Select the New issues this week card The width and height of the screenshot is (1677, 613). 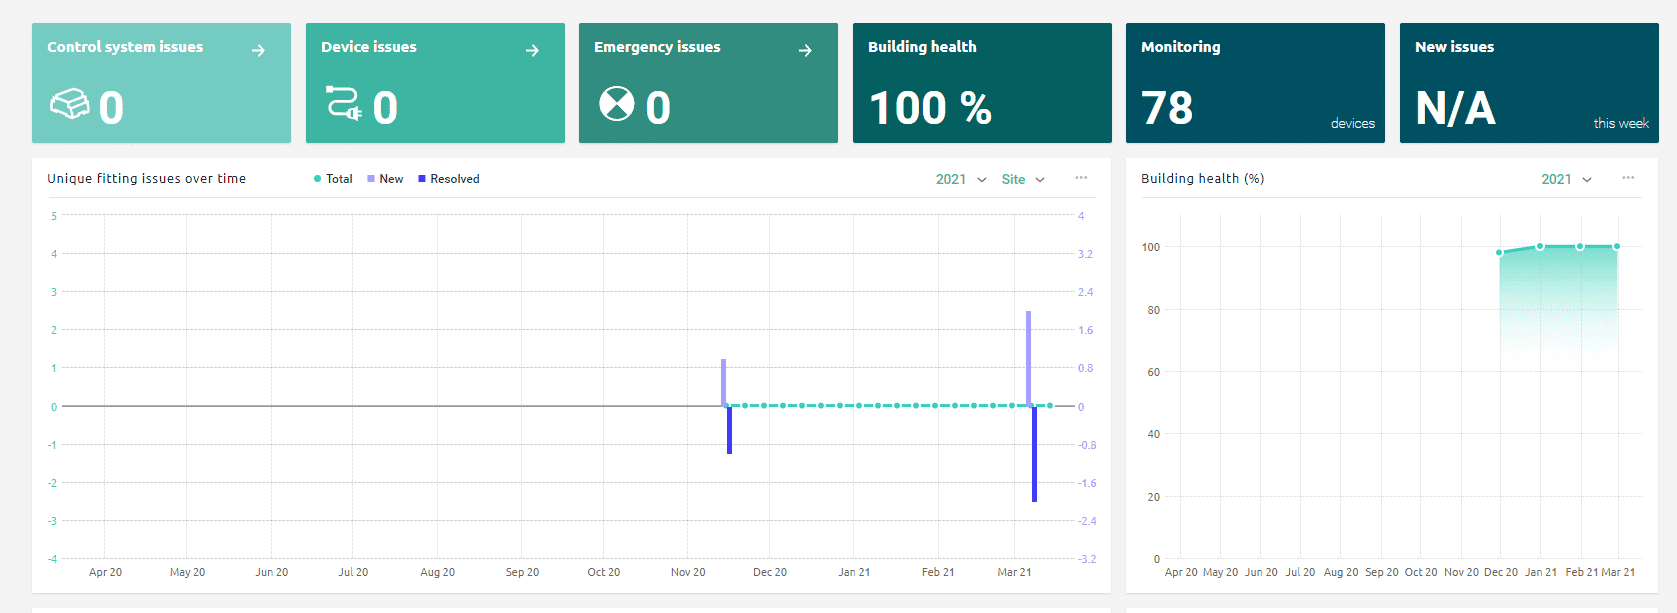[x=1528, y=83]
